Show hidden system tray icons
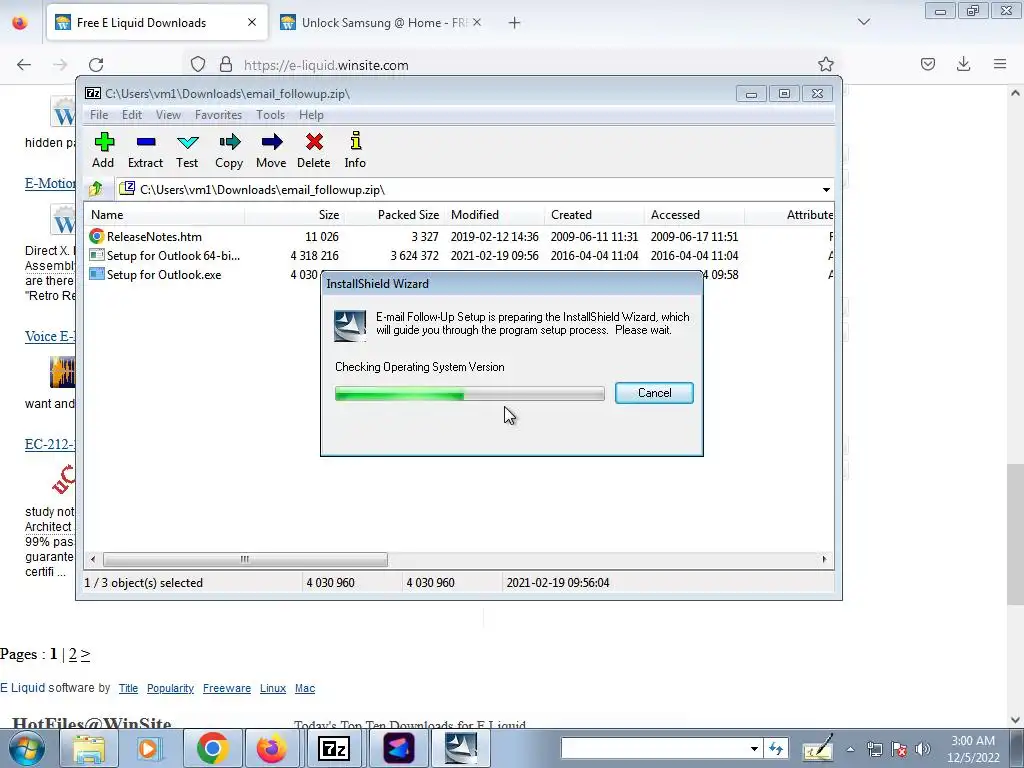The width and height of the screenshot is (1024, 768). 850,749
